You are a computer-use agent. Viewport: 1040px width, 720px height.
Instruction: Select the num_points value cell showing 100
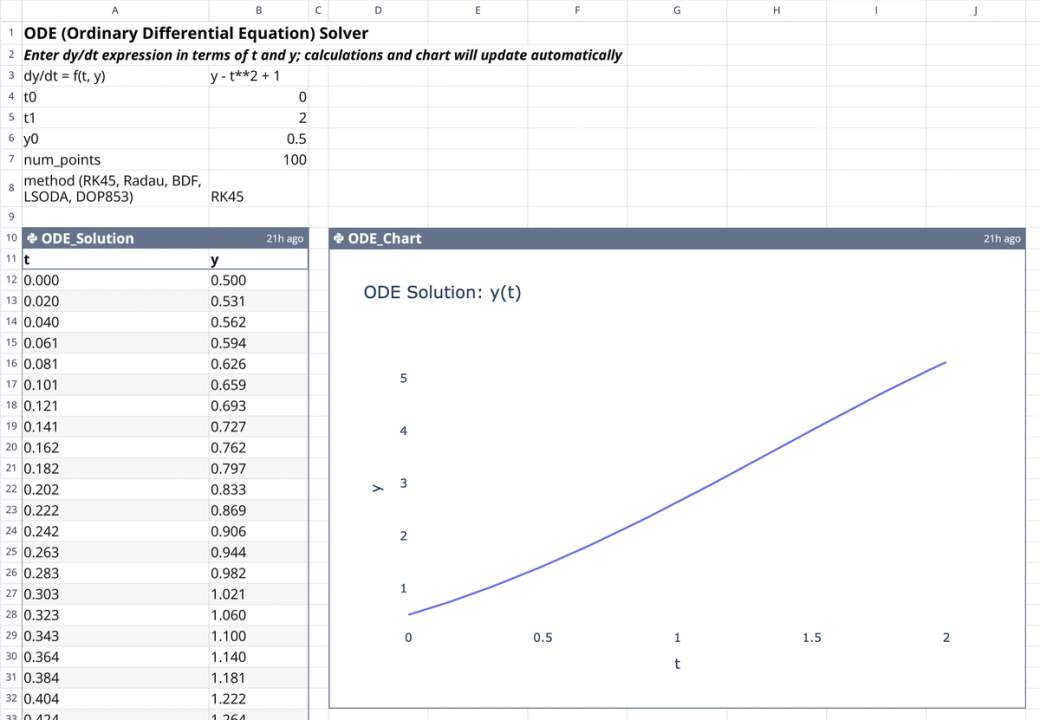coord(258,159)
